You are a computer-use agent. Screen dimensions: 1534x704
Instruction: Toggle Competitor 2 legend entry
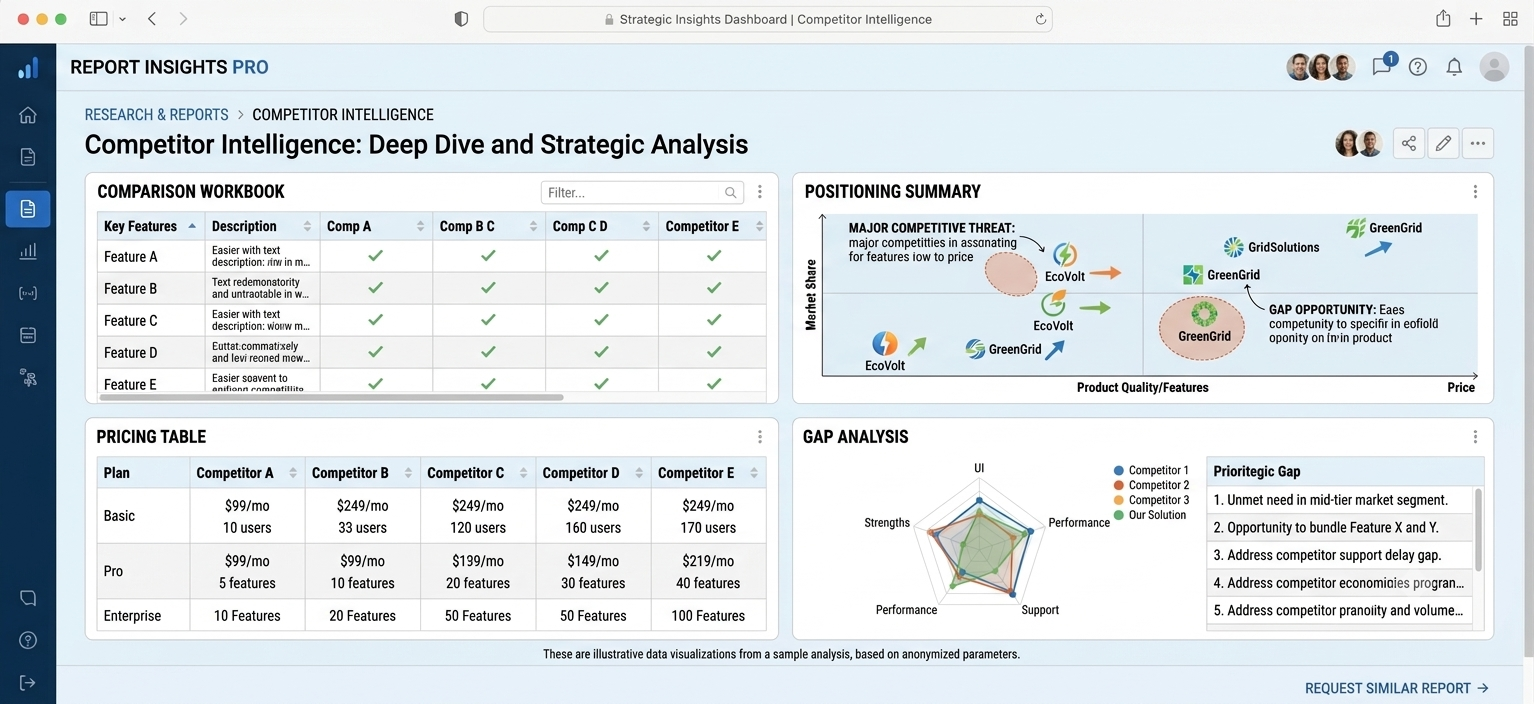click(1152, 485)
